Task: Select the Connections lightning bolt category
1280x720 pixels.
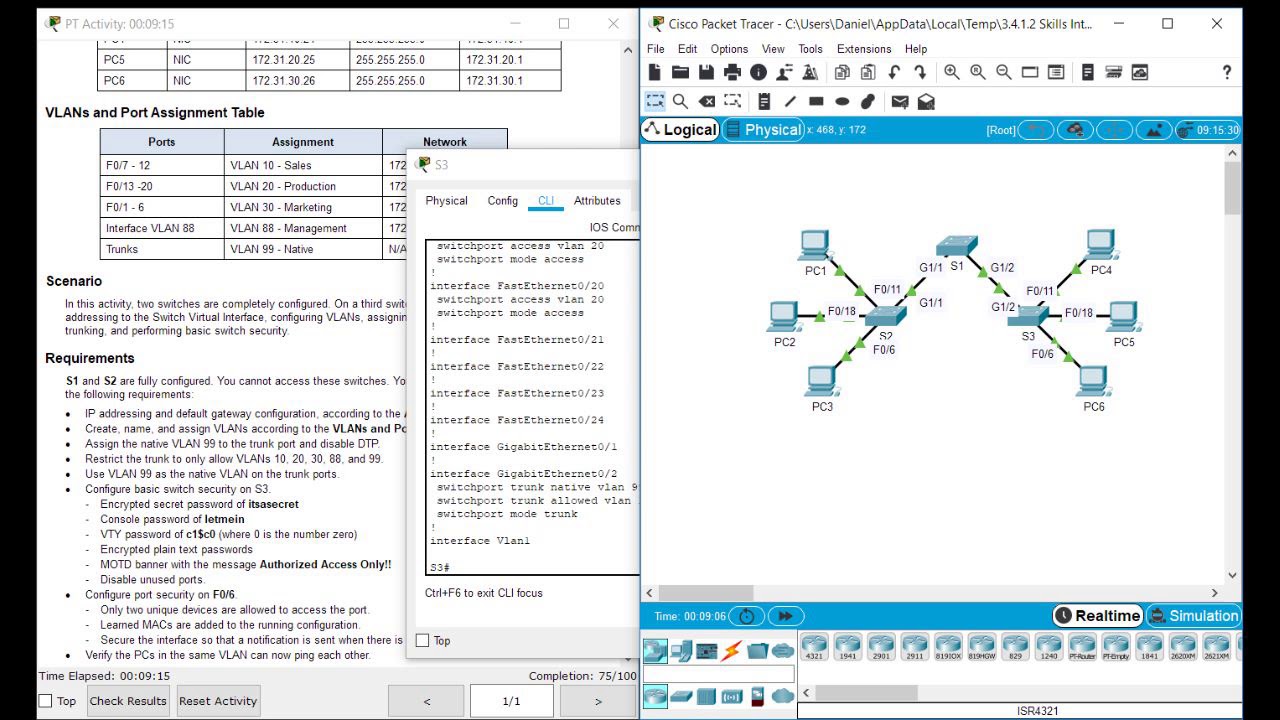Action: (732, 651)
